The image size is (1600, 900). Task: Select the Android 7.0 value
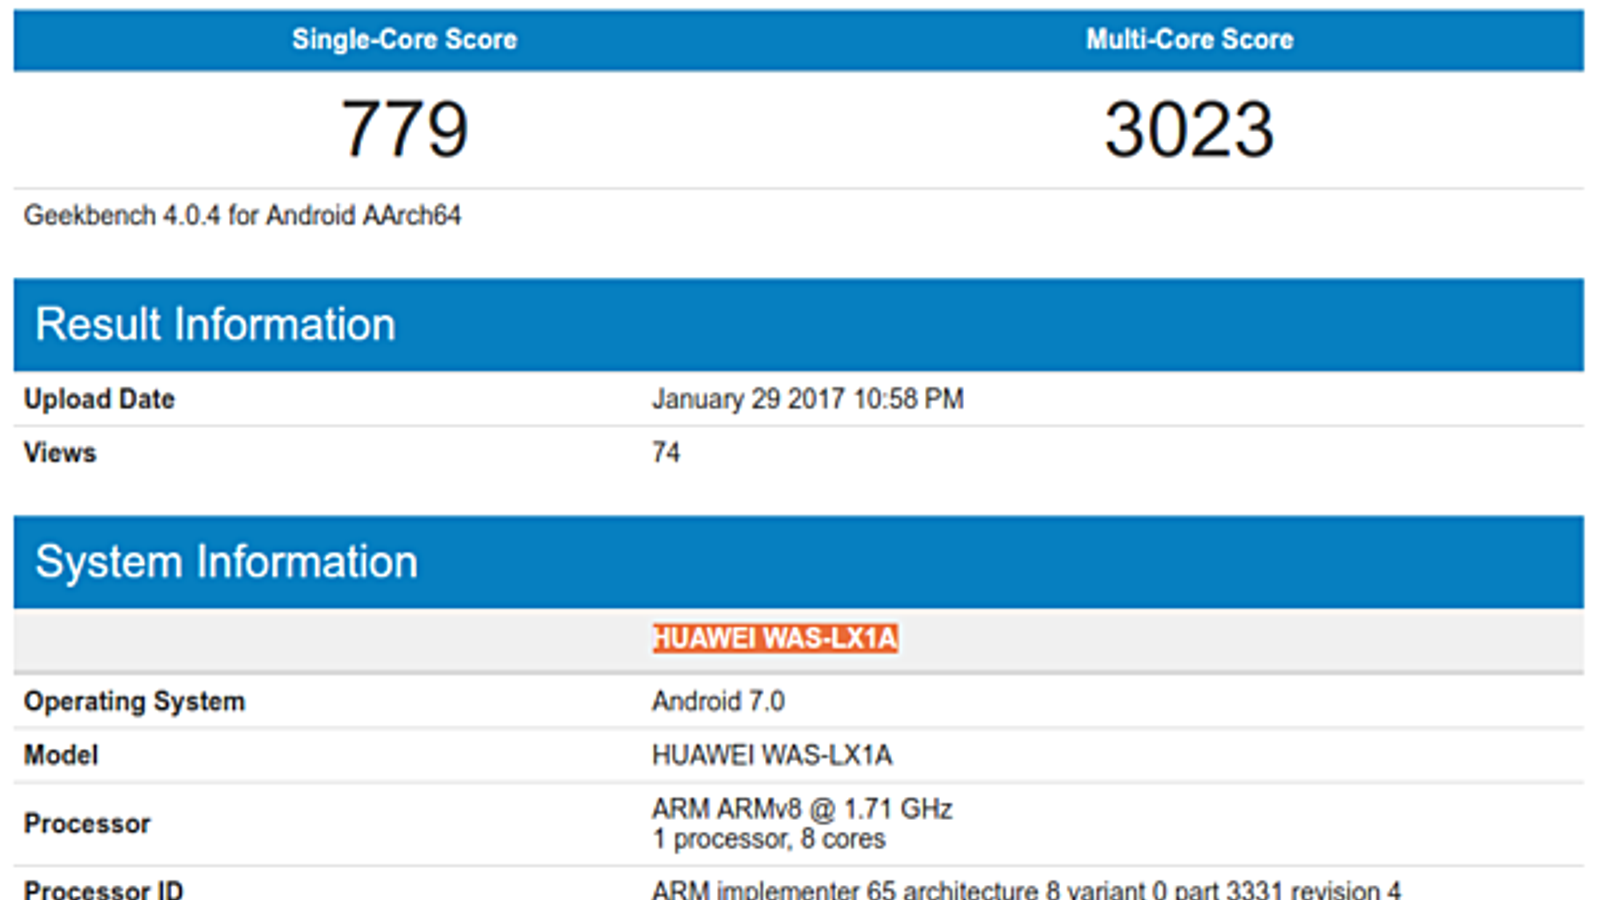[718, 701]
